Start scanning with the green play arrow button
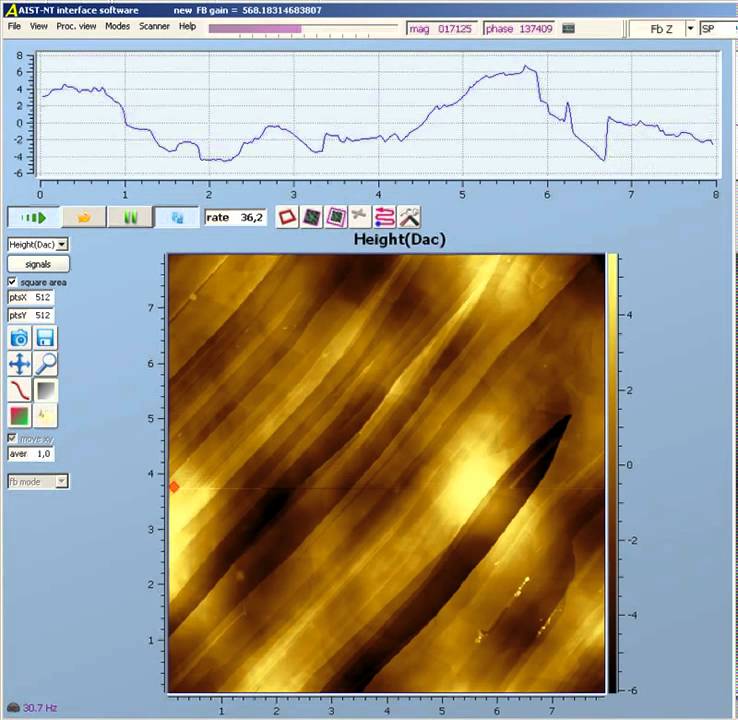Screen dimensions: 738x720 (x=34, y=217)
